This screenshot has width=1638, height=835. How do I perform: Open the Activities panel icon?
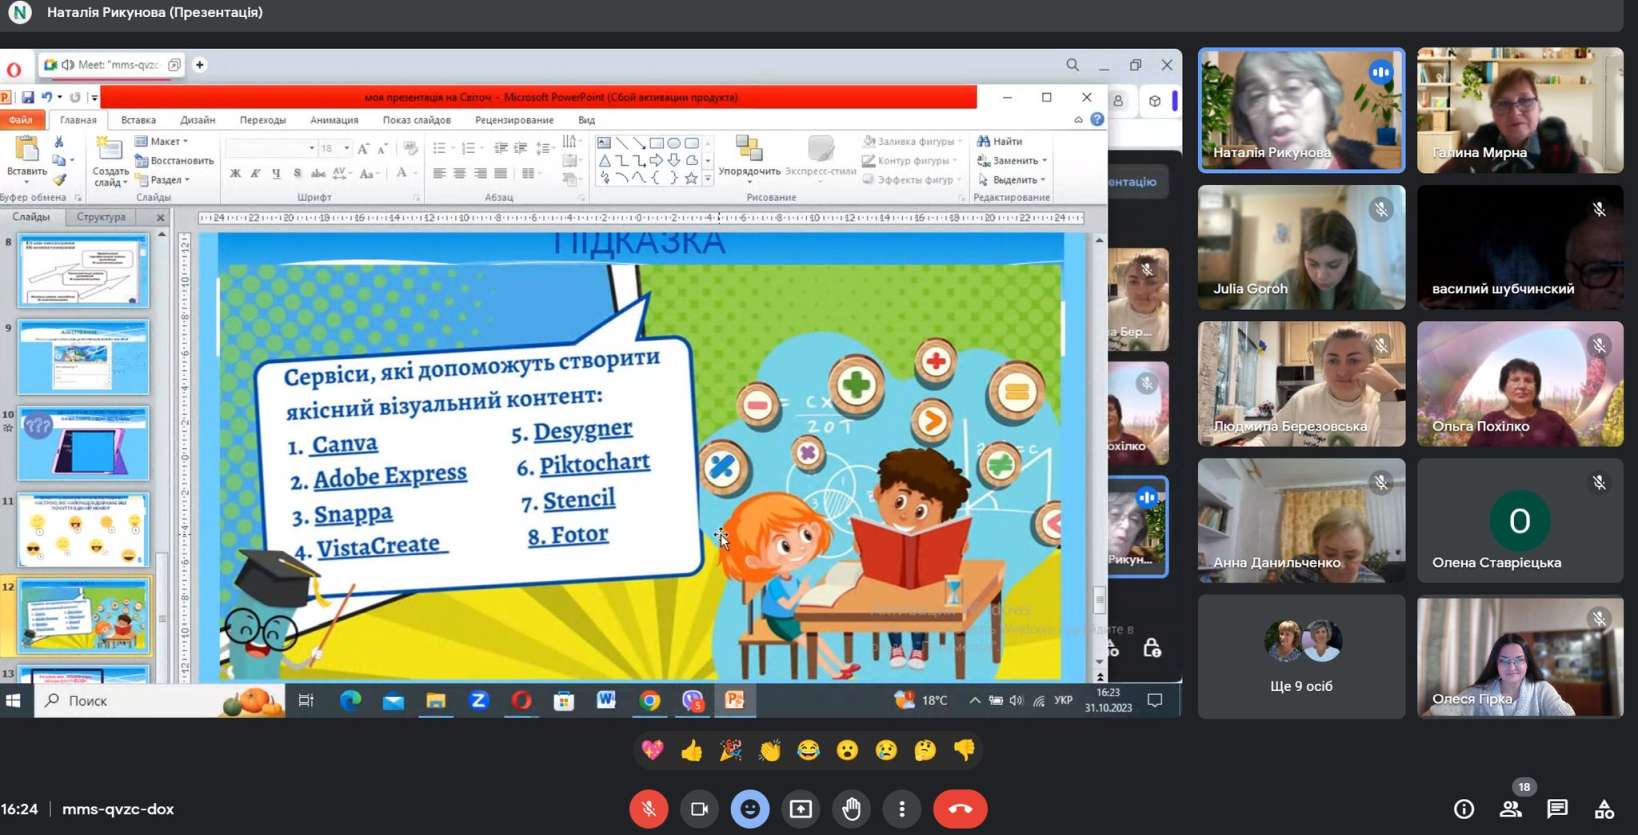click(1604, 809)
